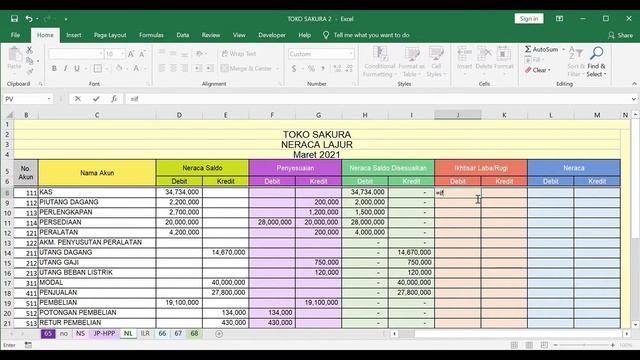Image resolution: width=640 pixels, height=360 pixels.
Task: Cancel formula entry with X icon
Action: (x=78, y=99)
